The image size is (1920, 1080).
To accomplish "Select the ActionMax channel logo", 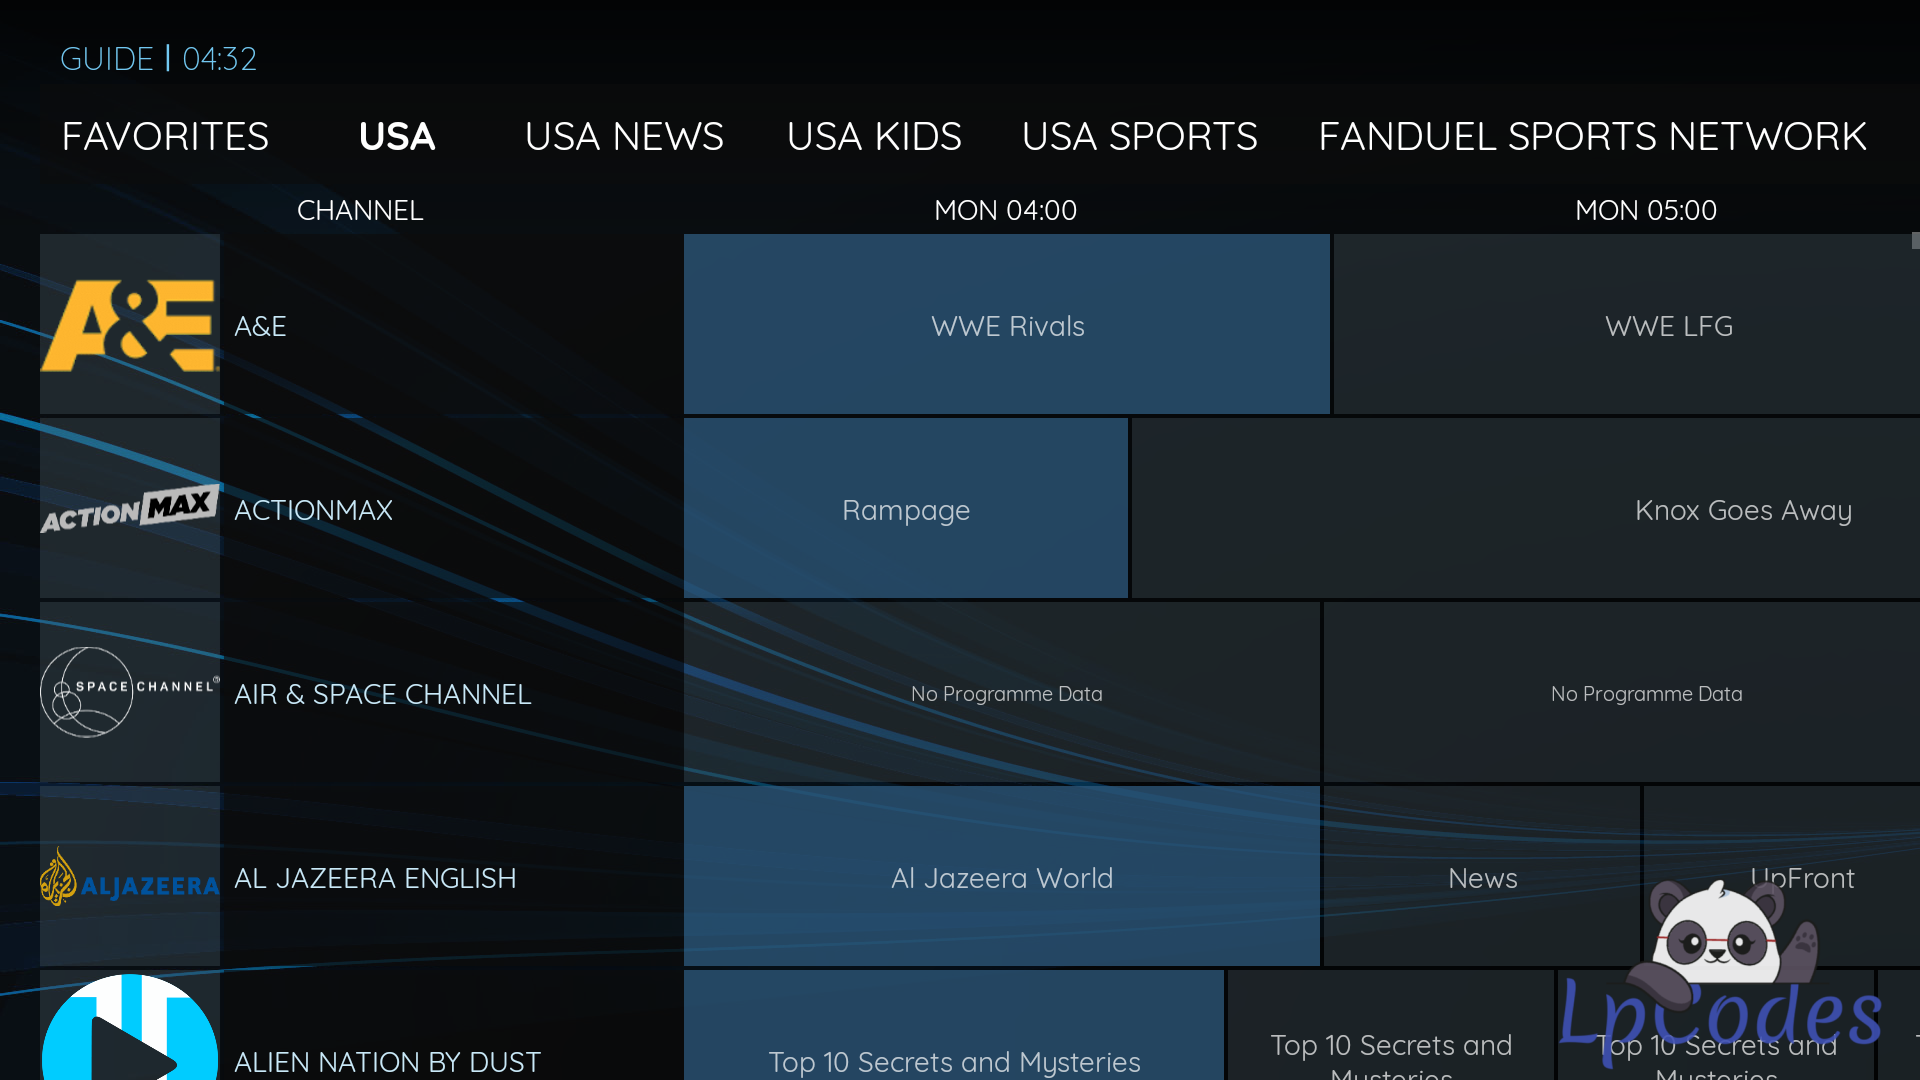I will tap(130, 509).
